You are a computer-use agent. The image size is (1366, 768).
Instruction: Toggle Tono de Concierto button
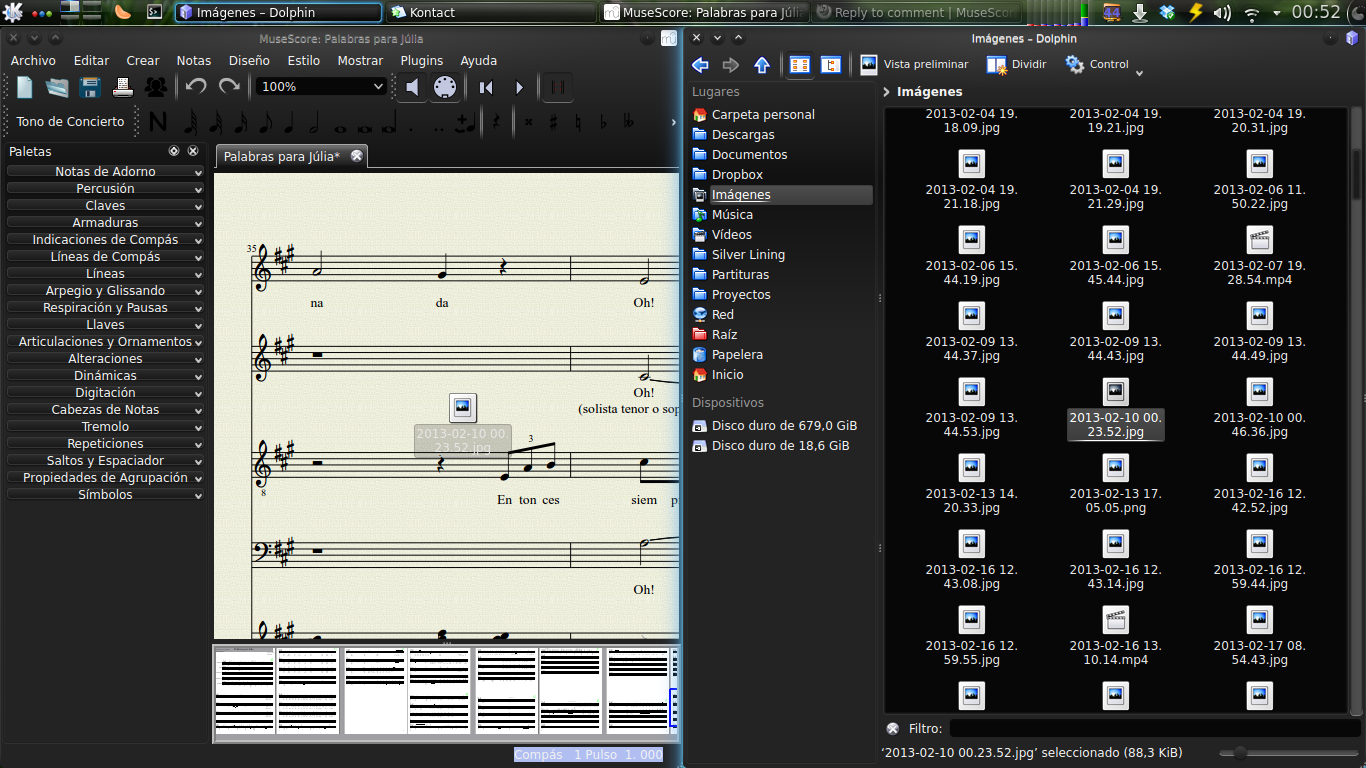click(70, 121)
